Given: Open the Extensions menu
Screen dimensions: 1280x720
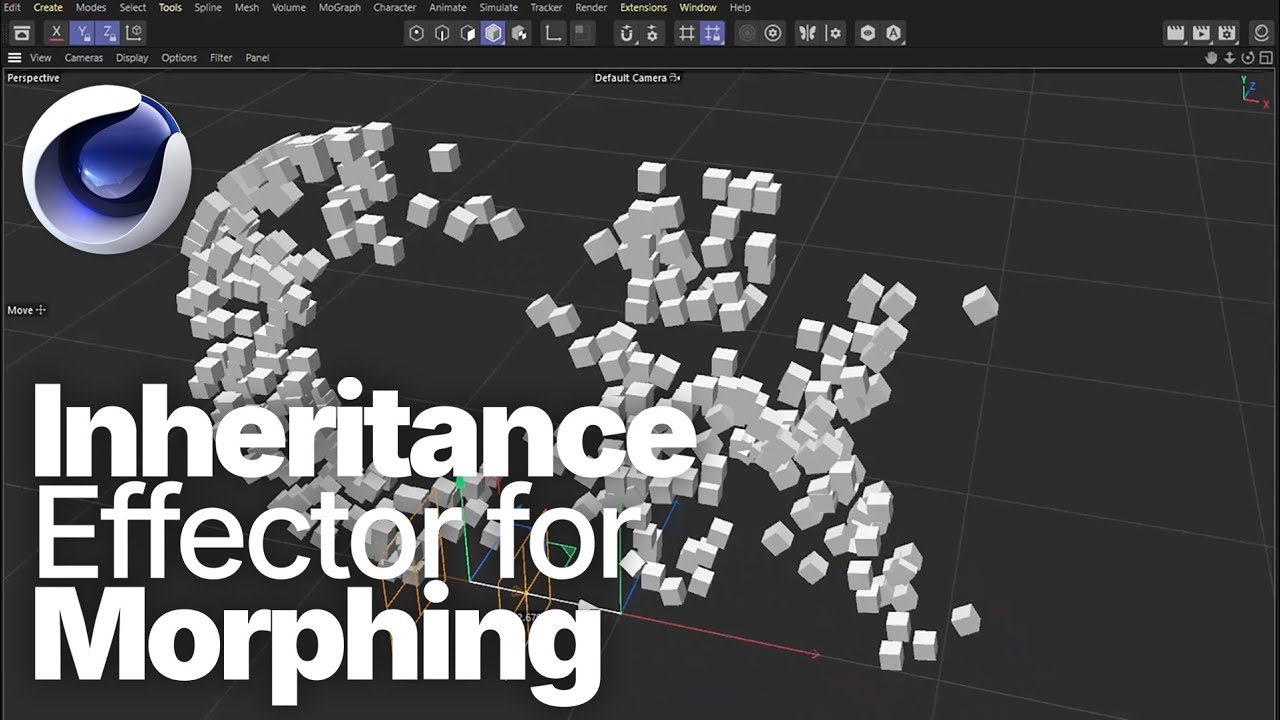Looking at the screenshot, I should [643, 7].
